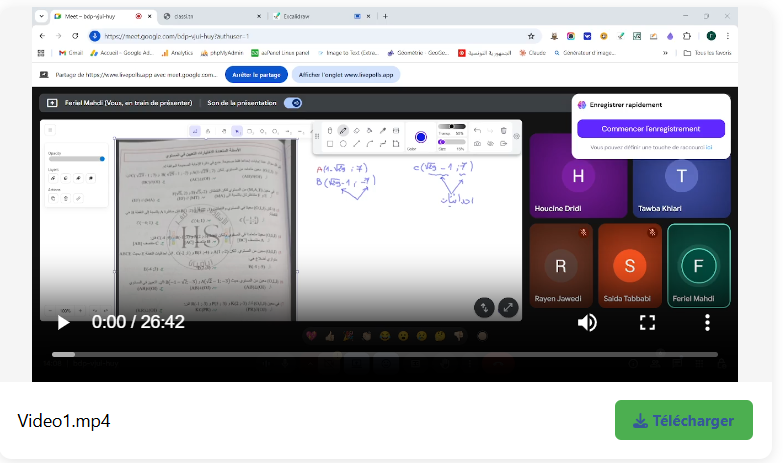783x463 pixels.
Task: Click the Télécharger download button
Action: (683, 421)
